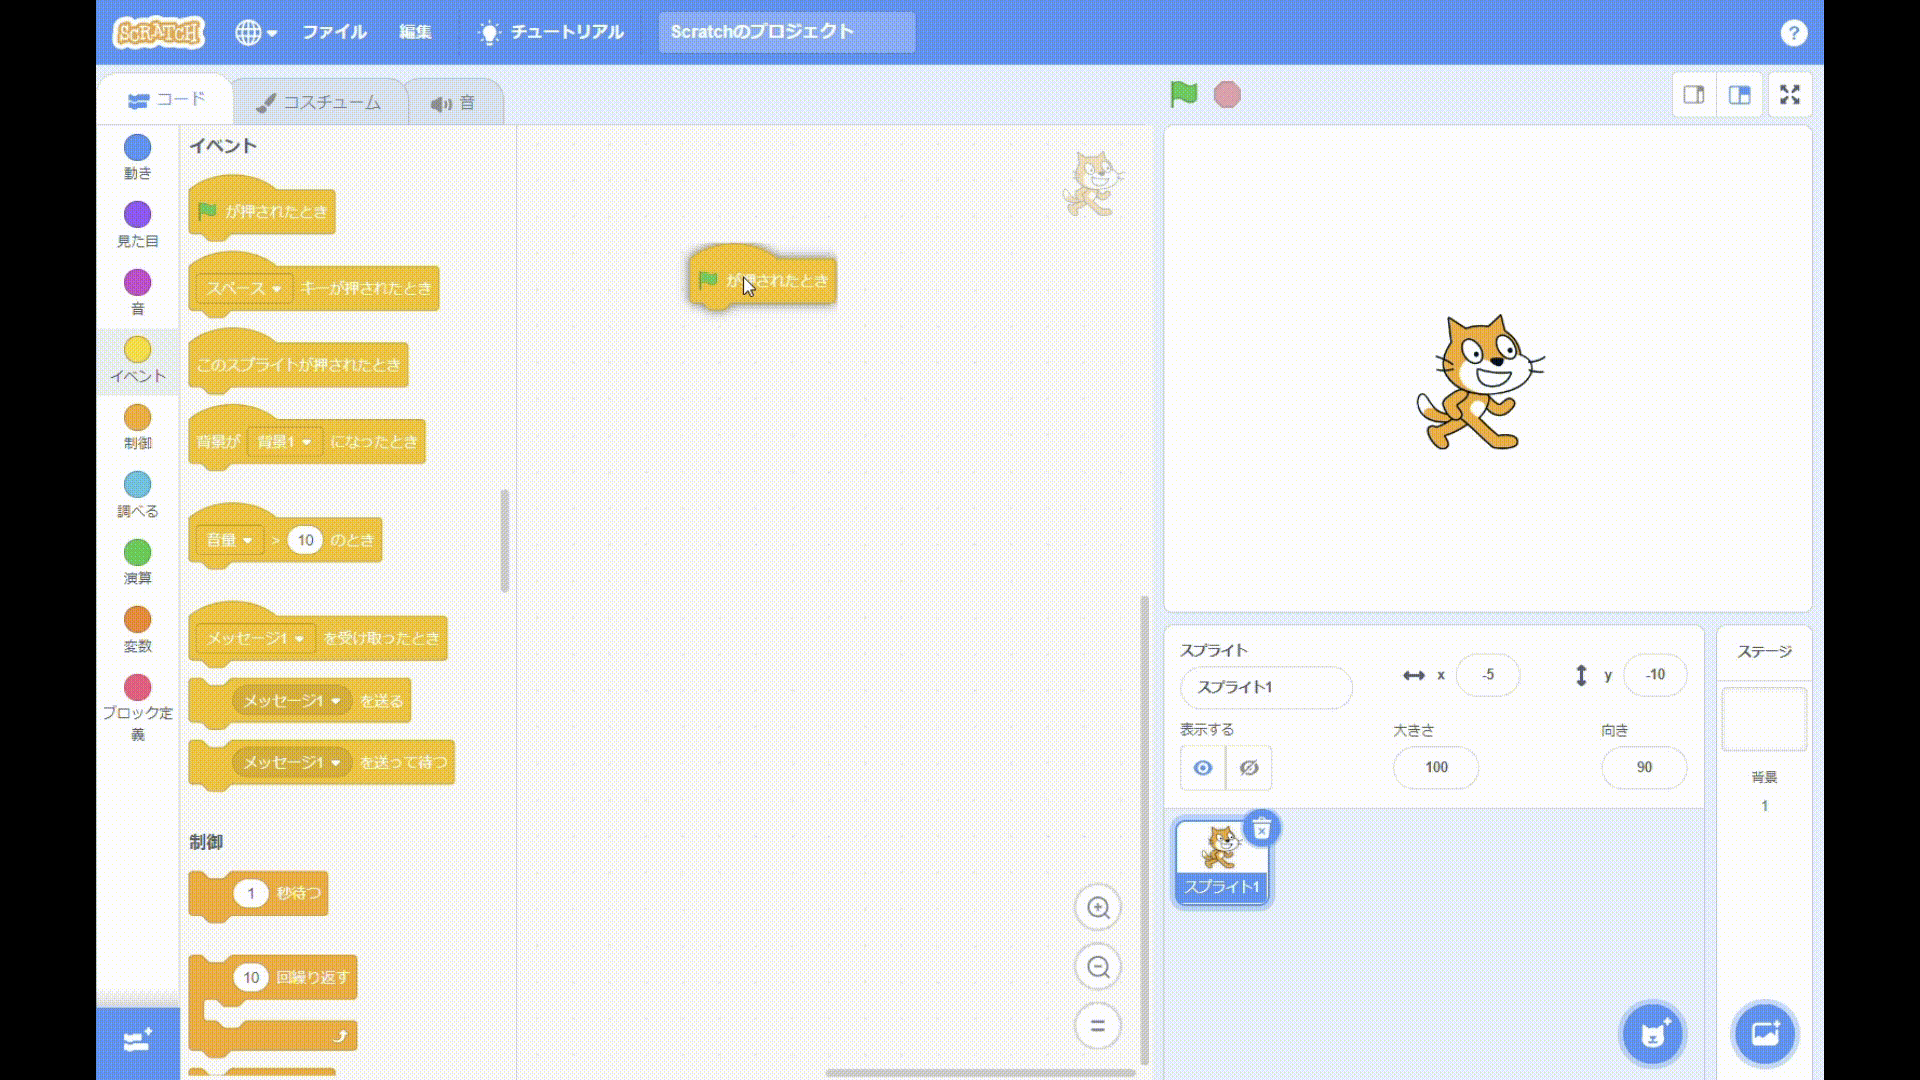The image size is (1920, 1080).
Task: Open the ファイル menu
Action: (334, 32)
